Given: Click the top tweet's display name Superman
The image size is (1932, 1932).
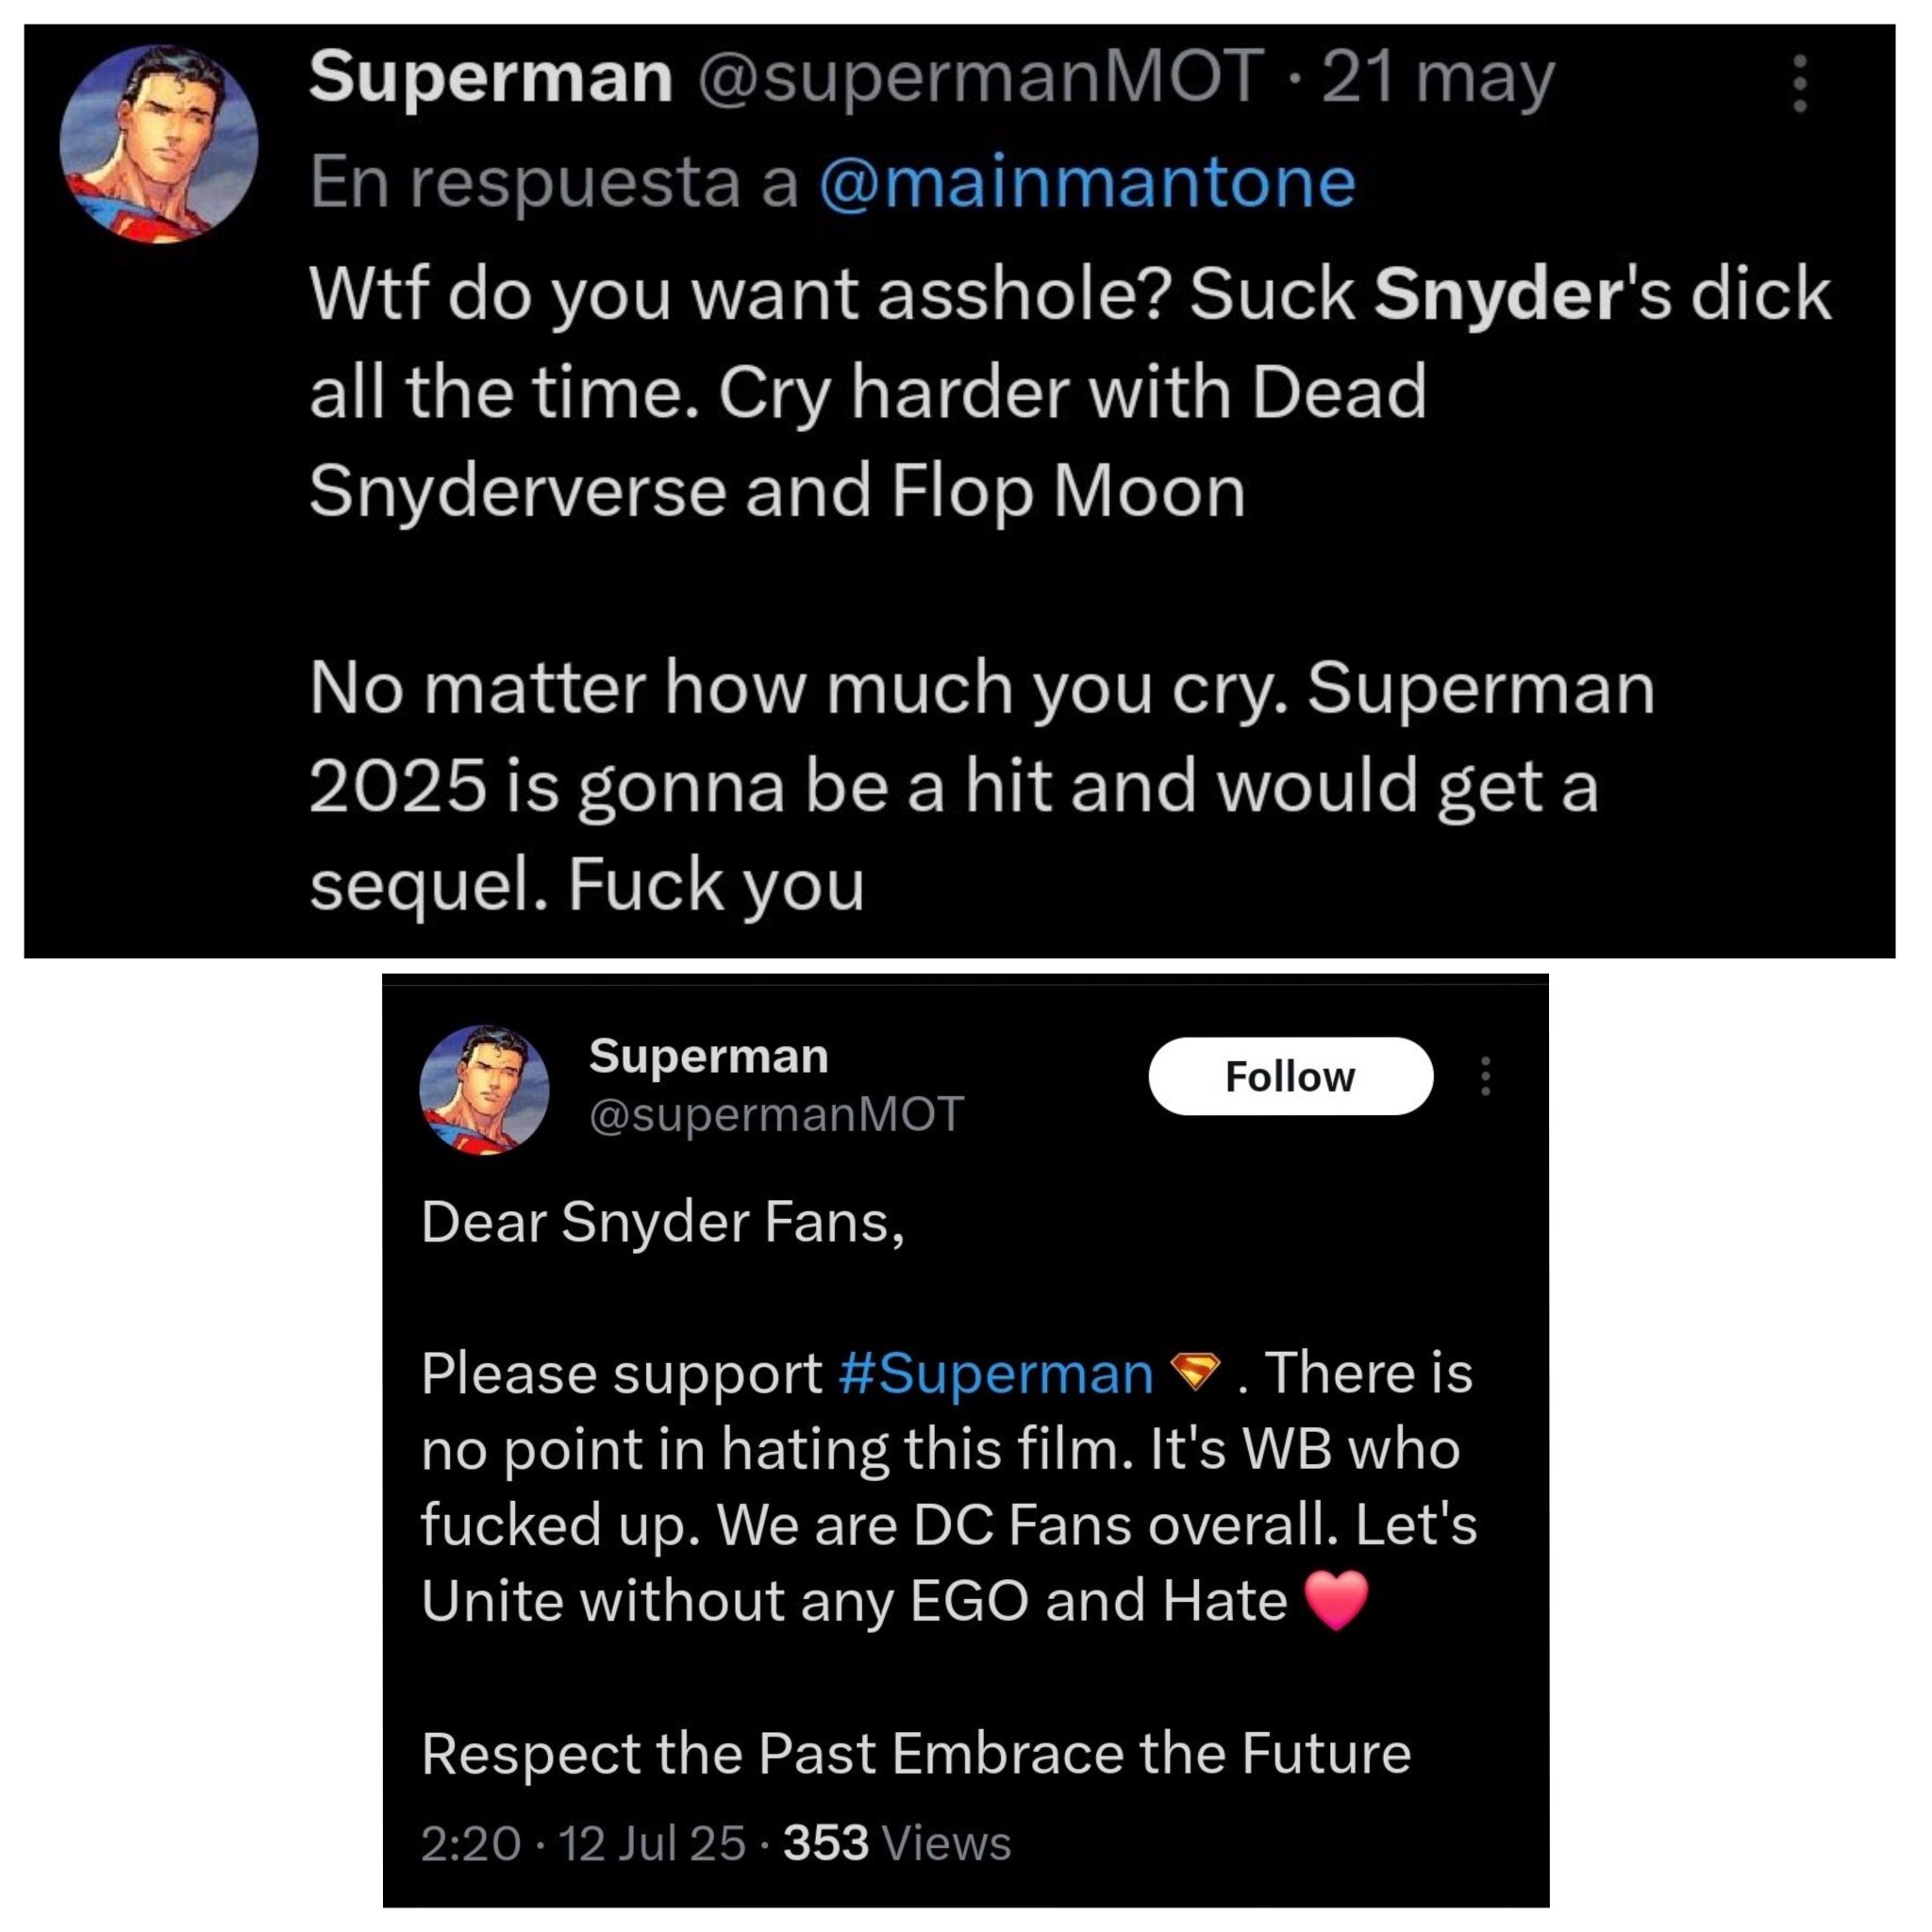Looking at the screenshot, I should pyautogui.click(x=490, y=77).
